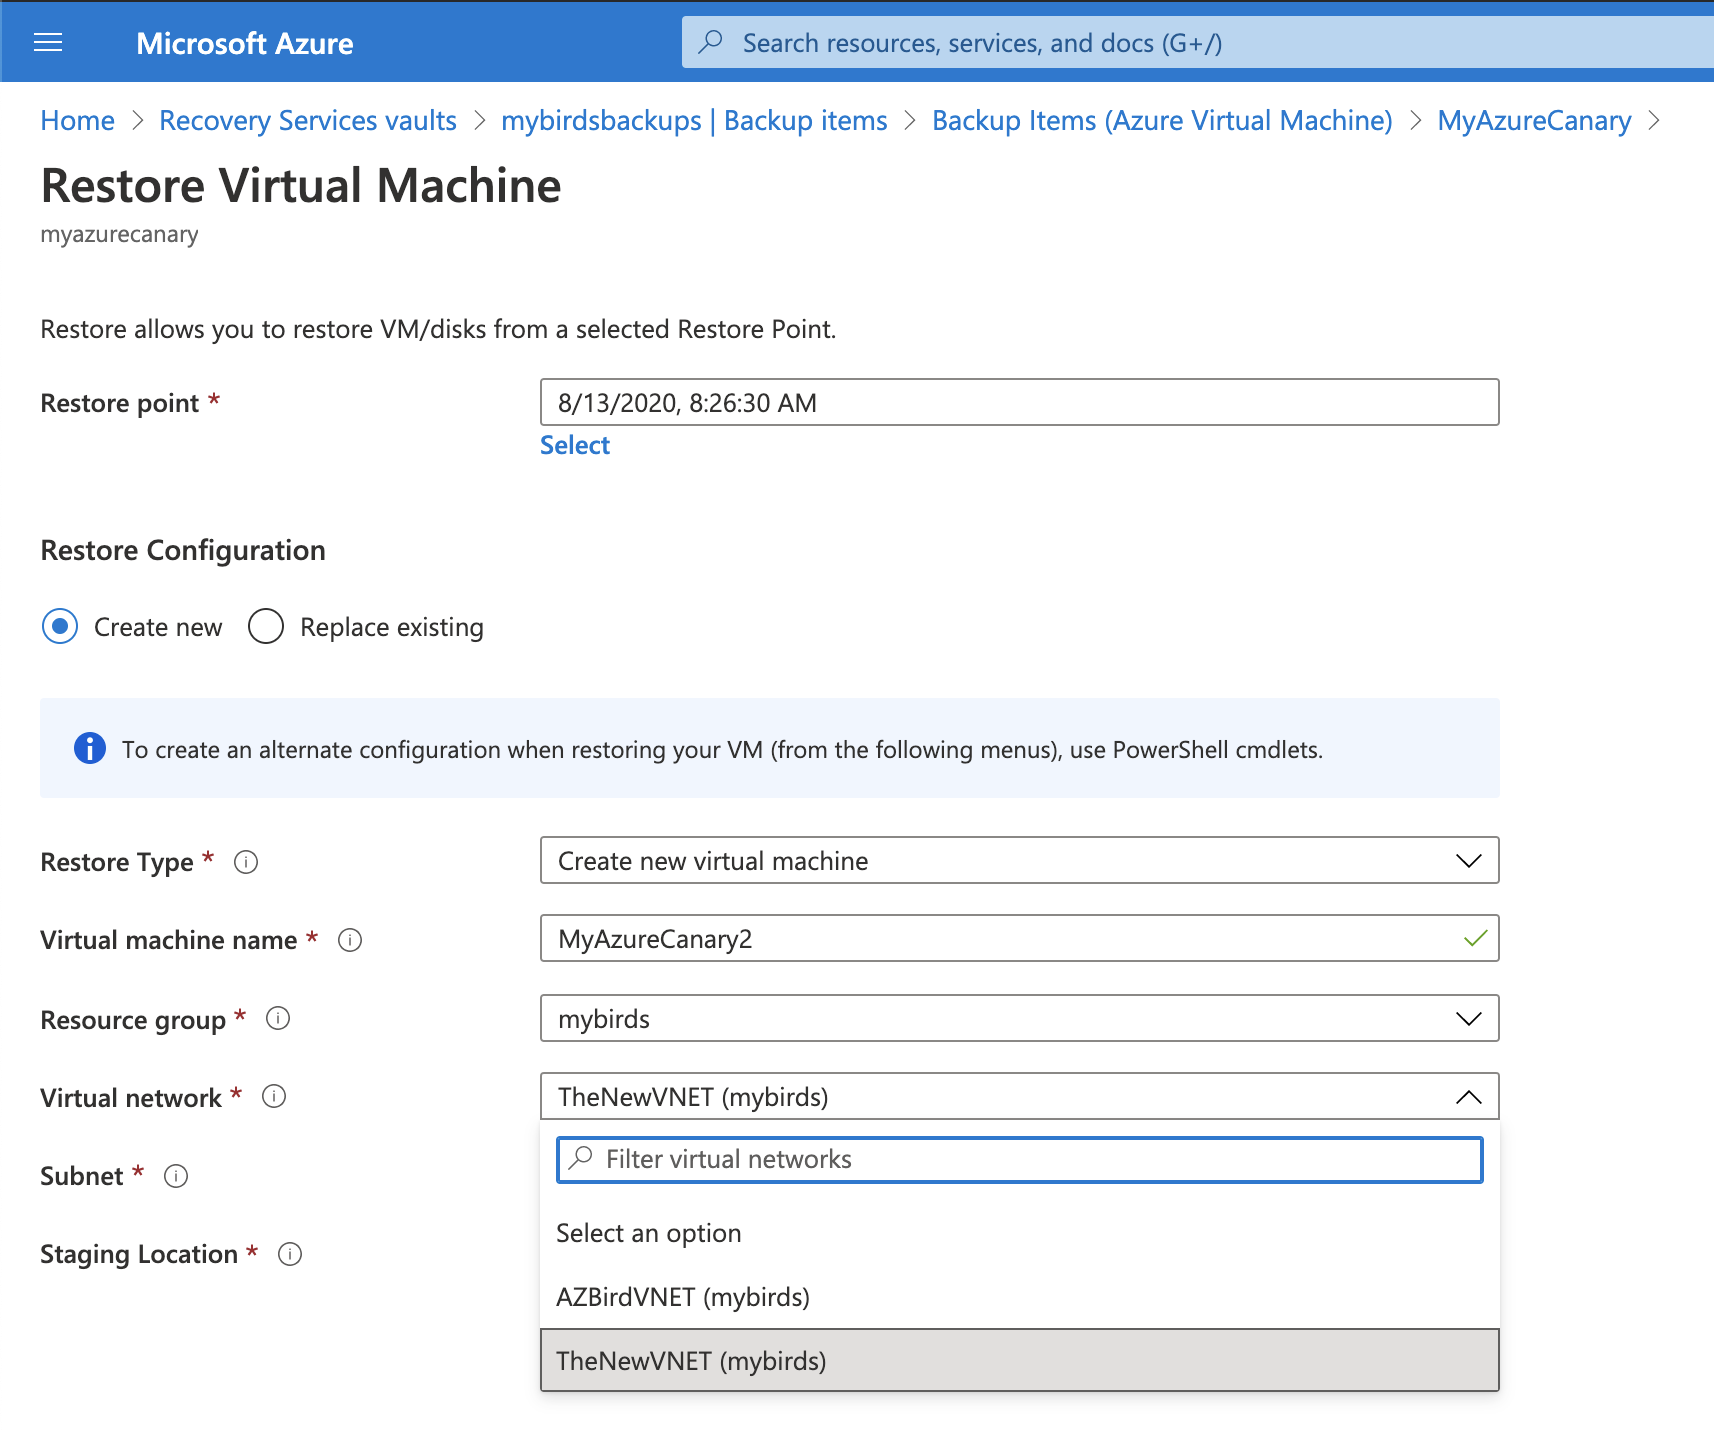Show info tooltip for Virtual network
This screenshot has height=1432, width=1714.
pos(274,1096)
